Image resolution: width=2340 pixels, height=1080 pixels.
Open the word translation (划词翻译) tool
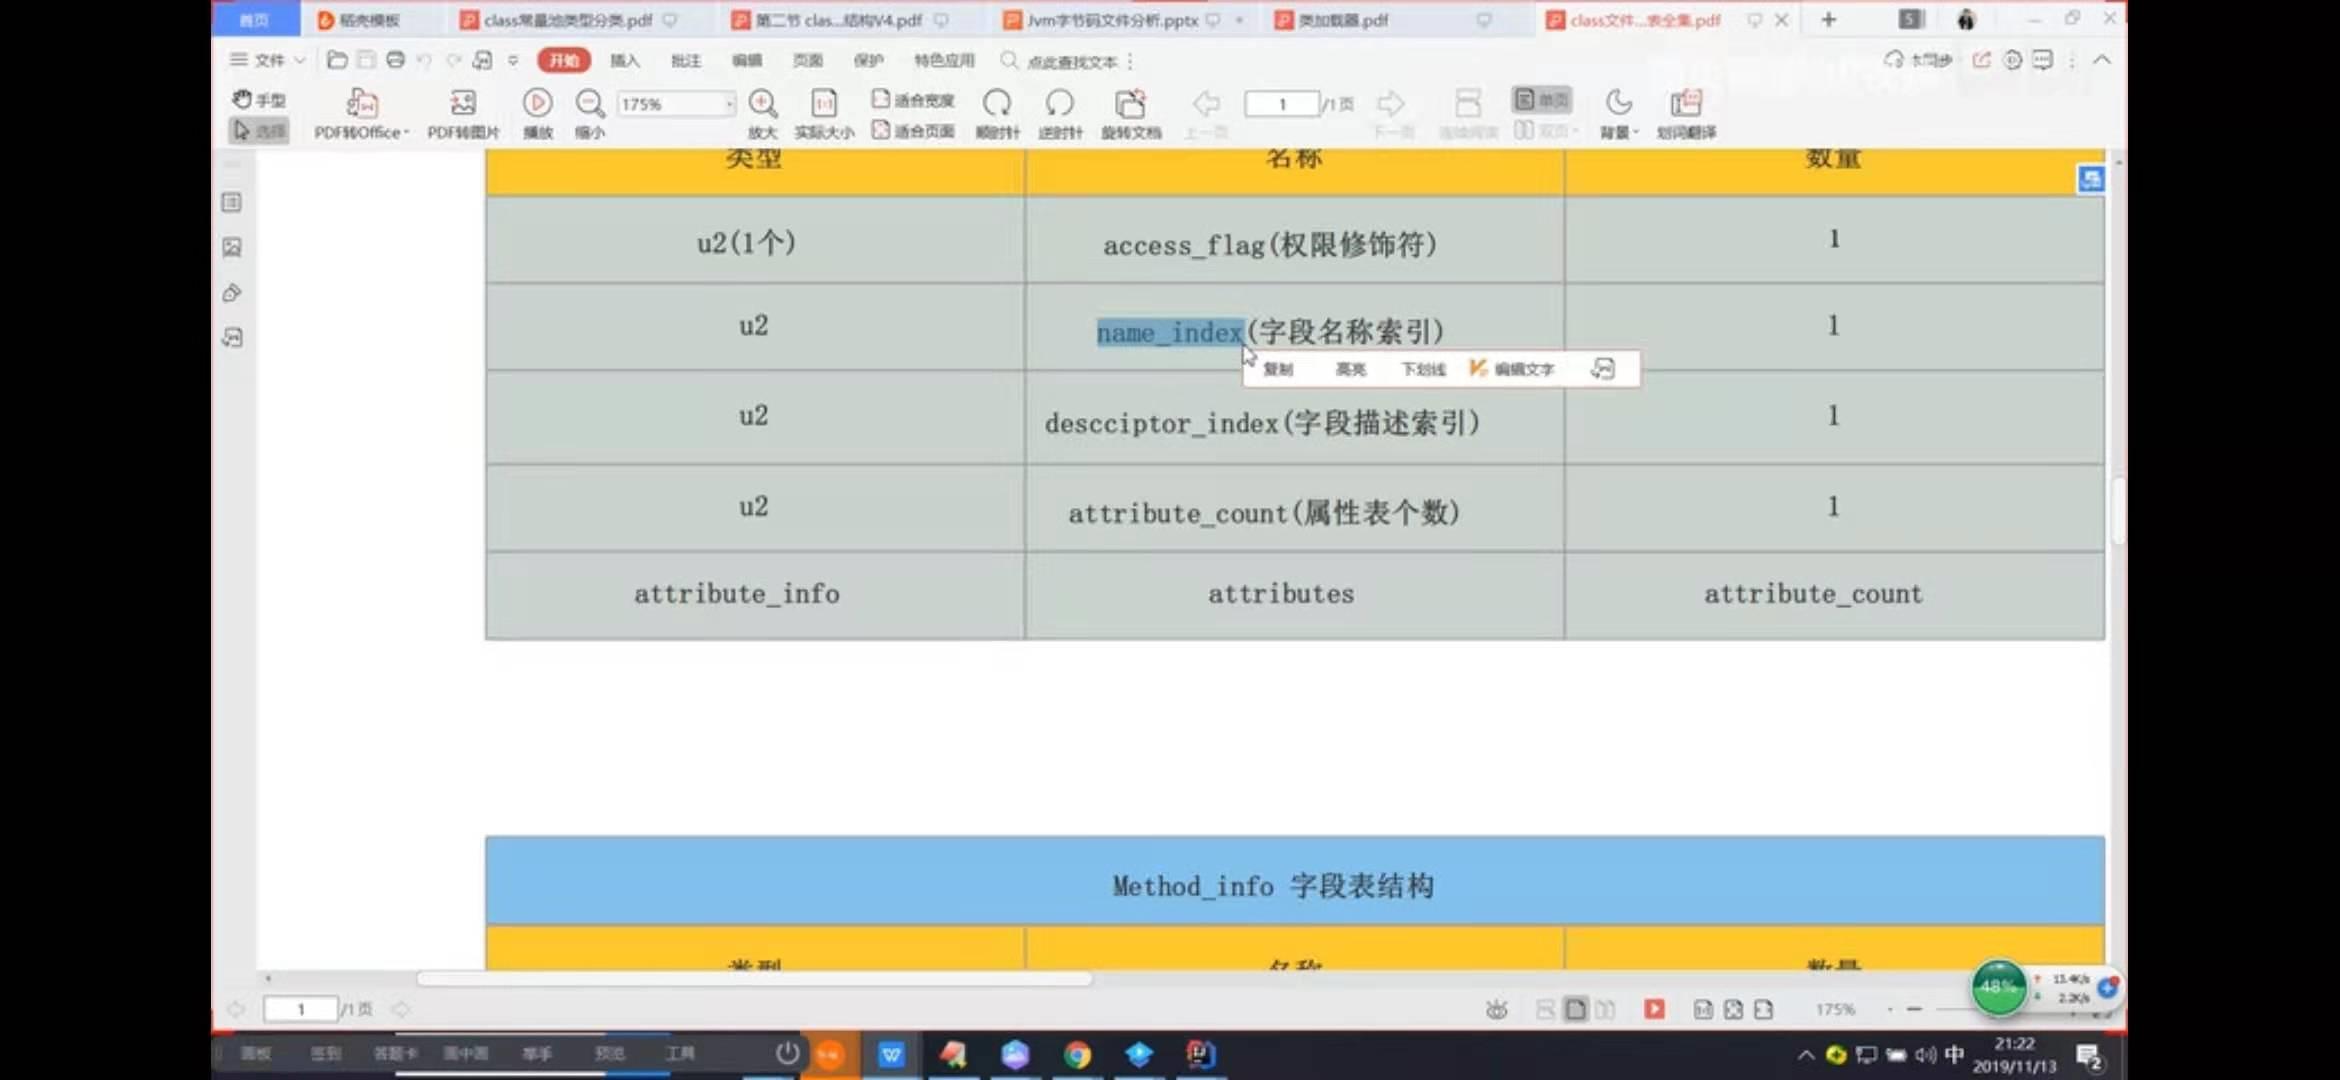click(1686, 115)
